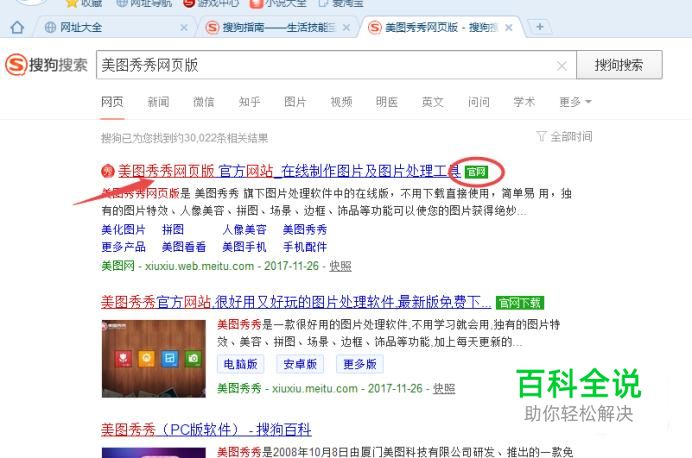The height and width of the screenshot is (458, 692).
Task: Clear the search box with X icon
Action: tap(562, 66)
